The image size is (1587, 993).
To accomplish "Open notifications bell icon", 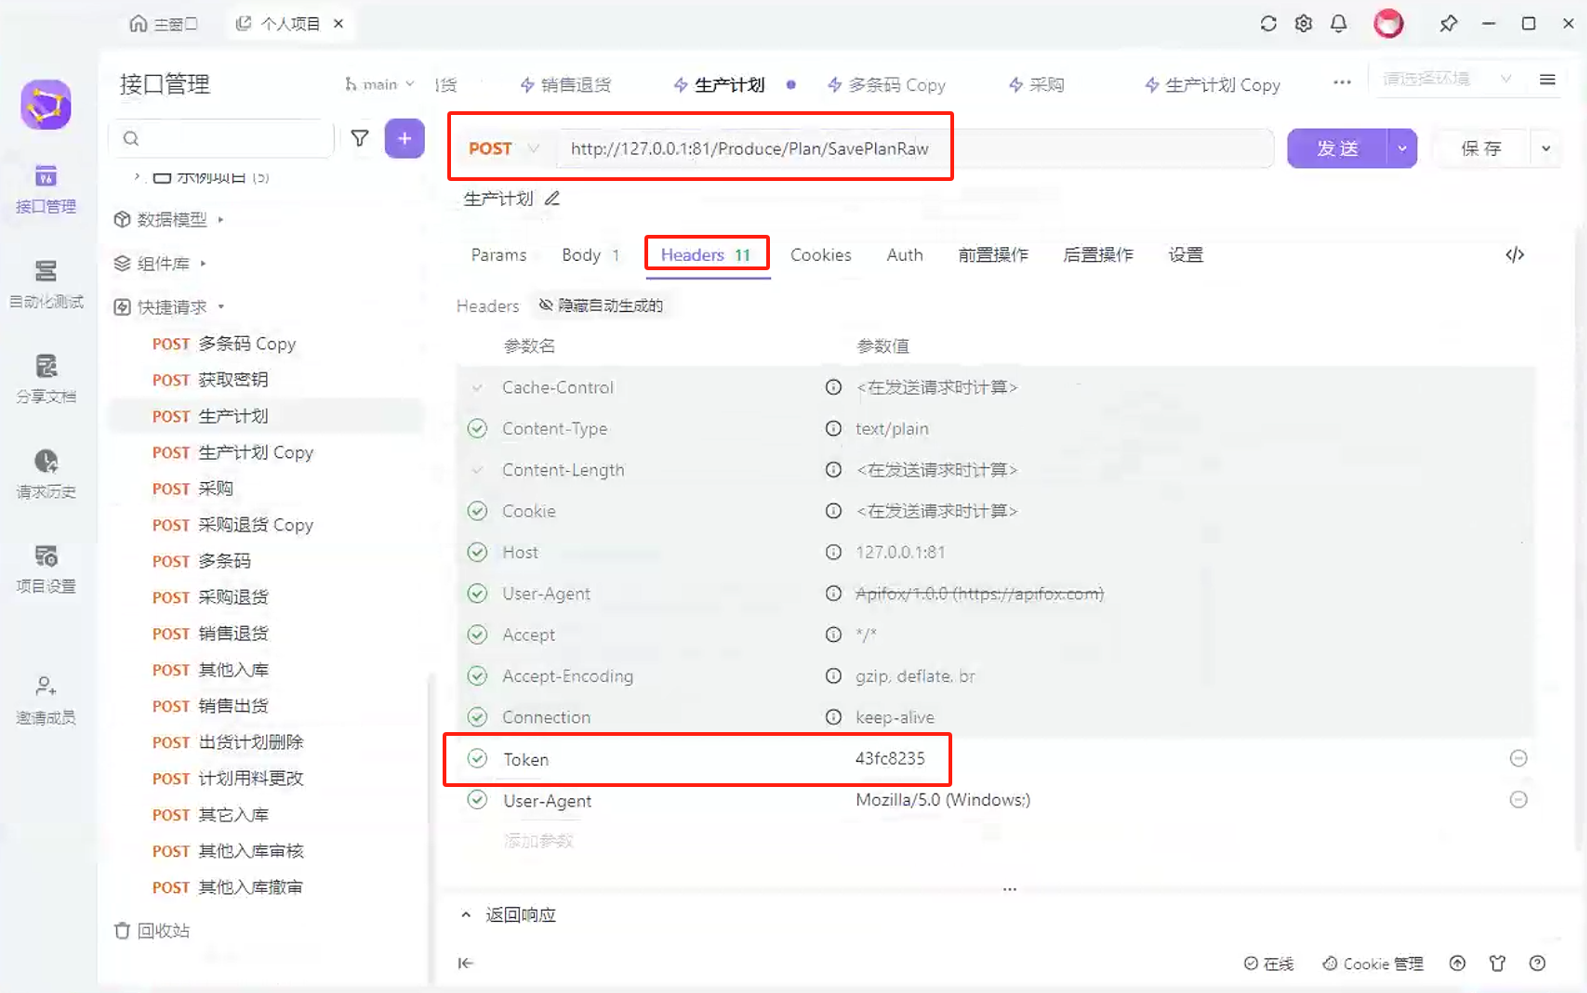I will (1338, 23).
